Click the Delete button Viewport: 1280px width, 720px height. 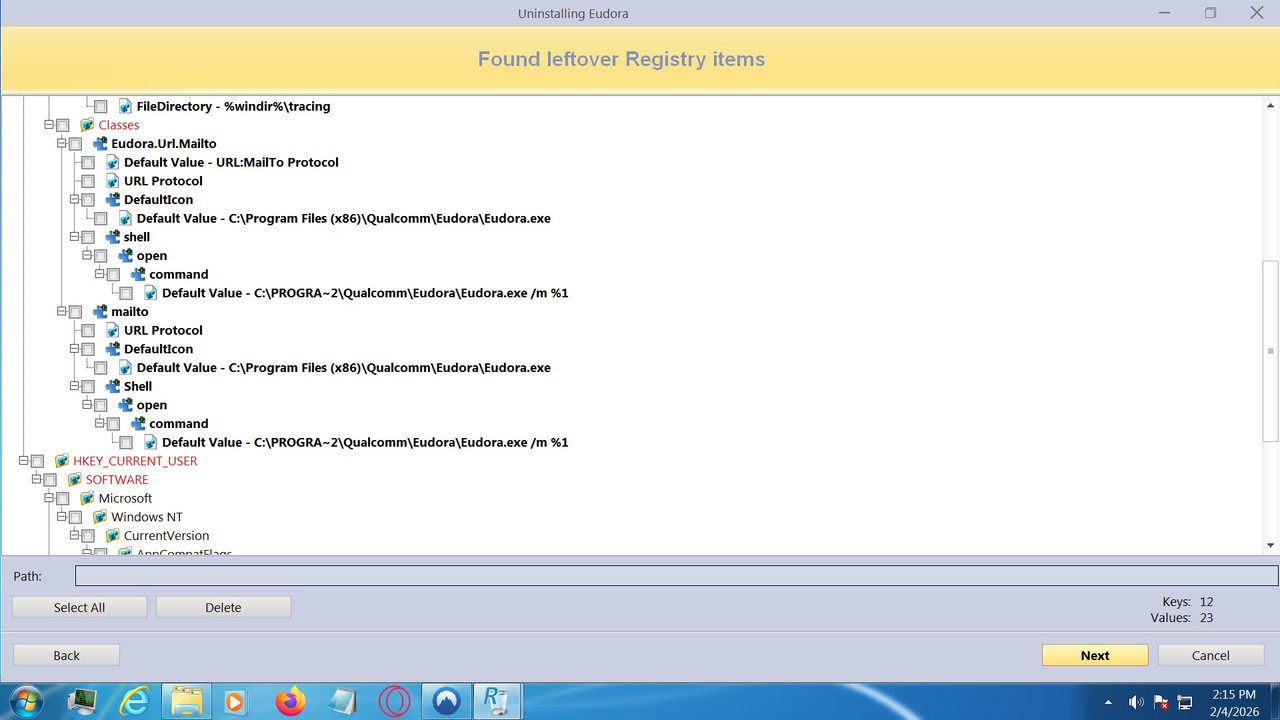click(x=223, y=607)
